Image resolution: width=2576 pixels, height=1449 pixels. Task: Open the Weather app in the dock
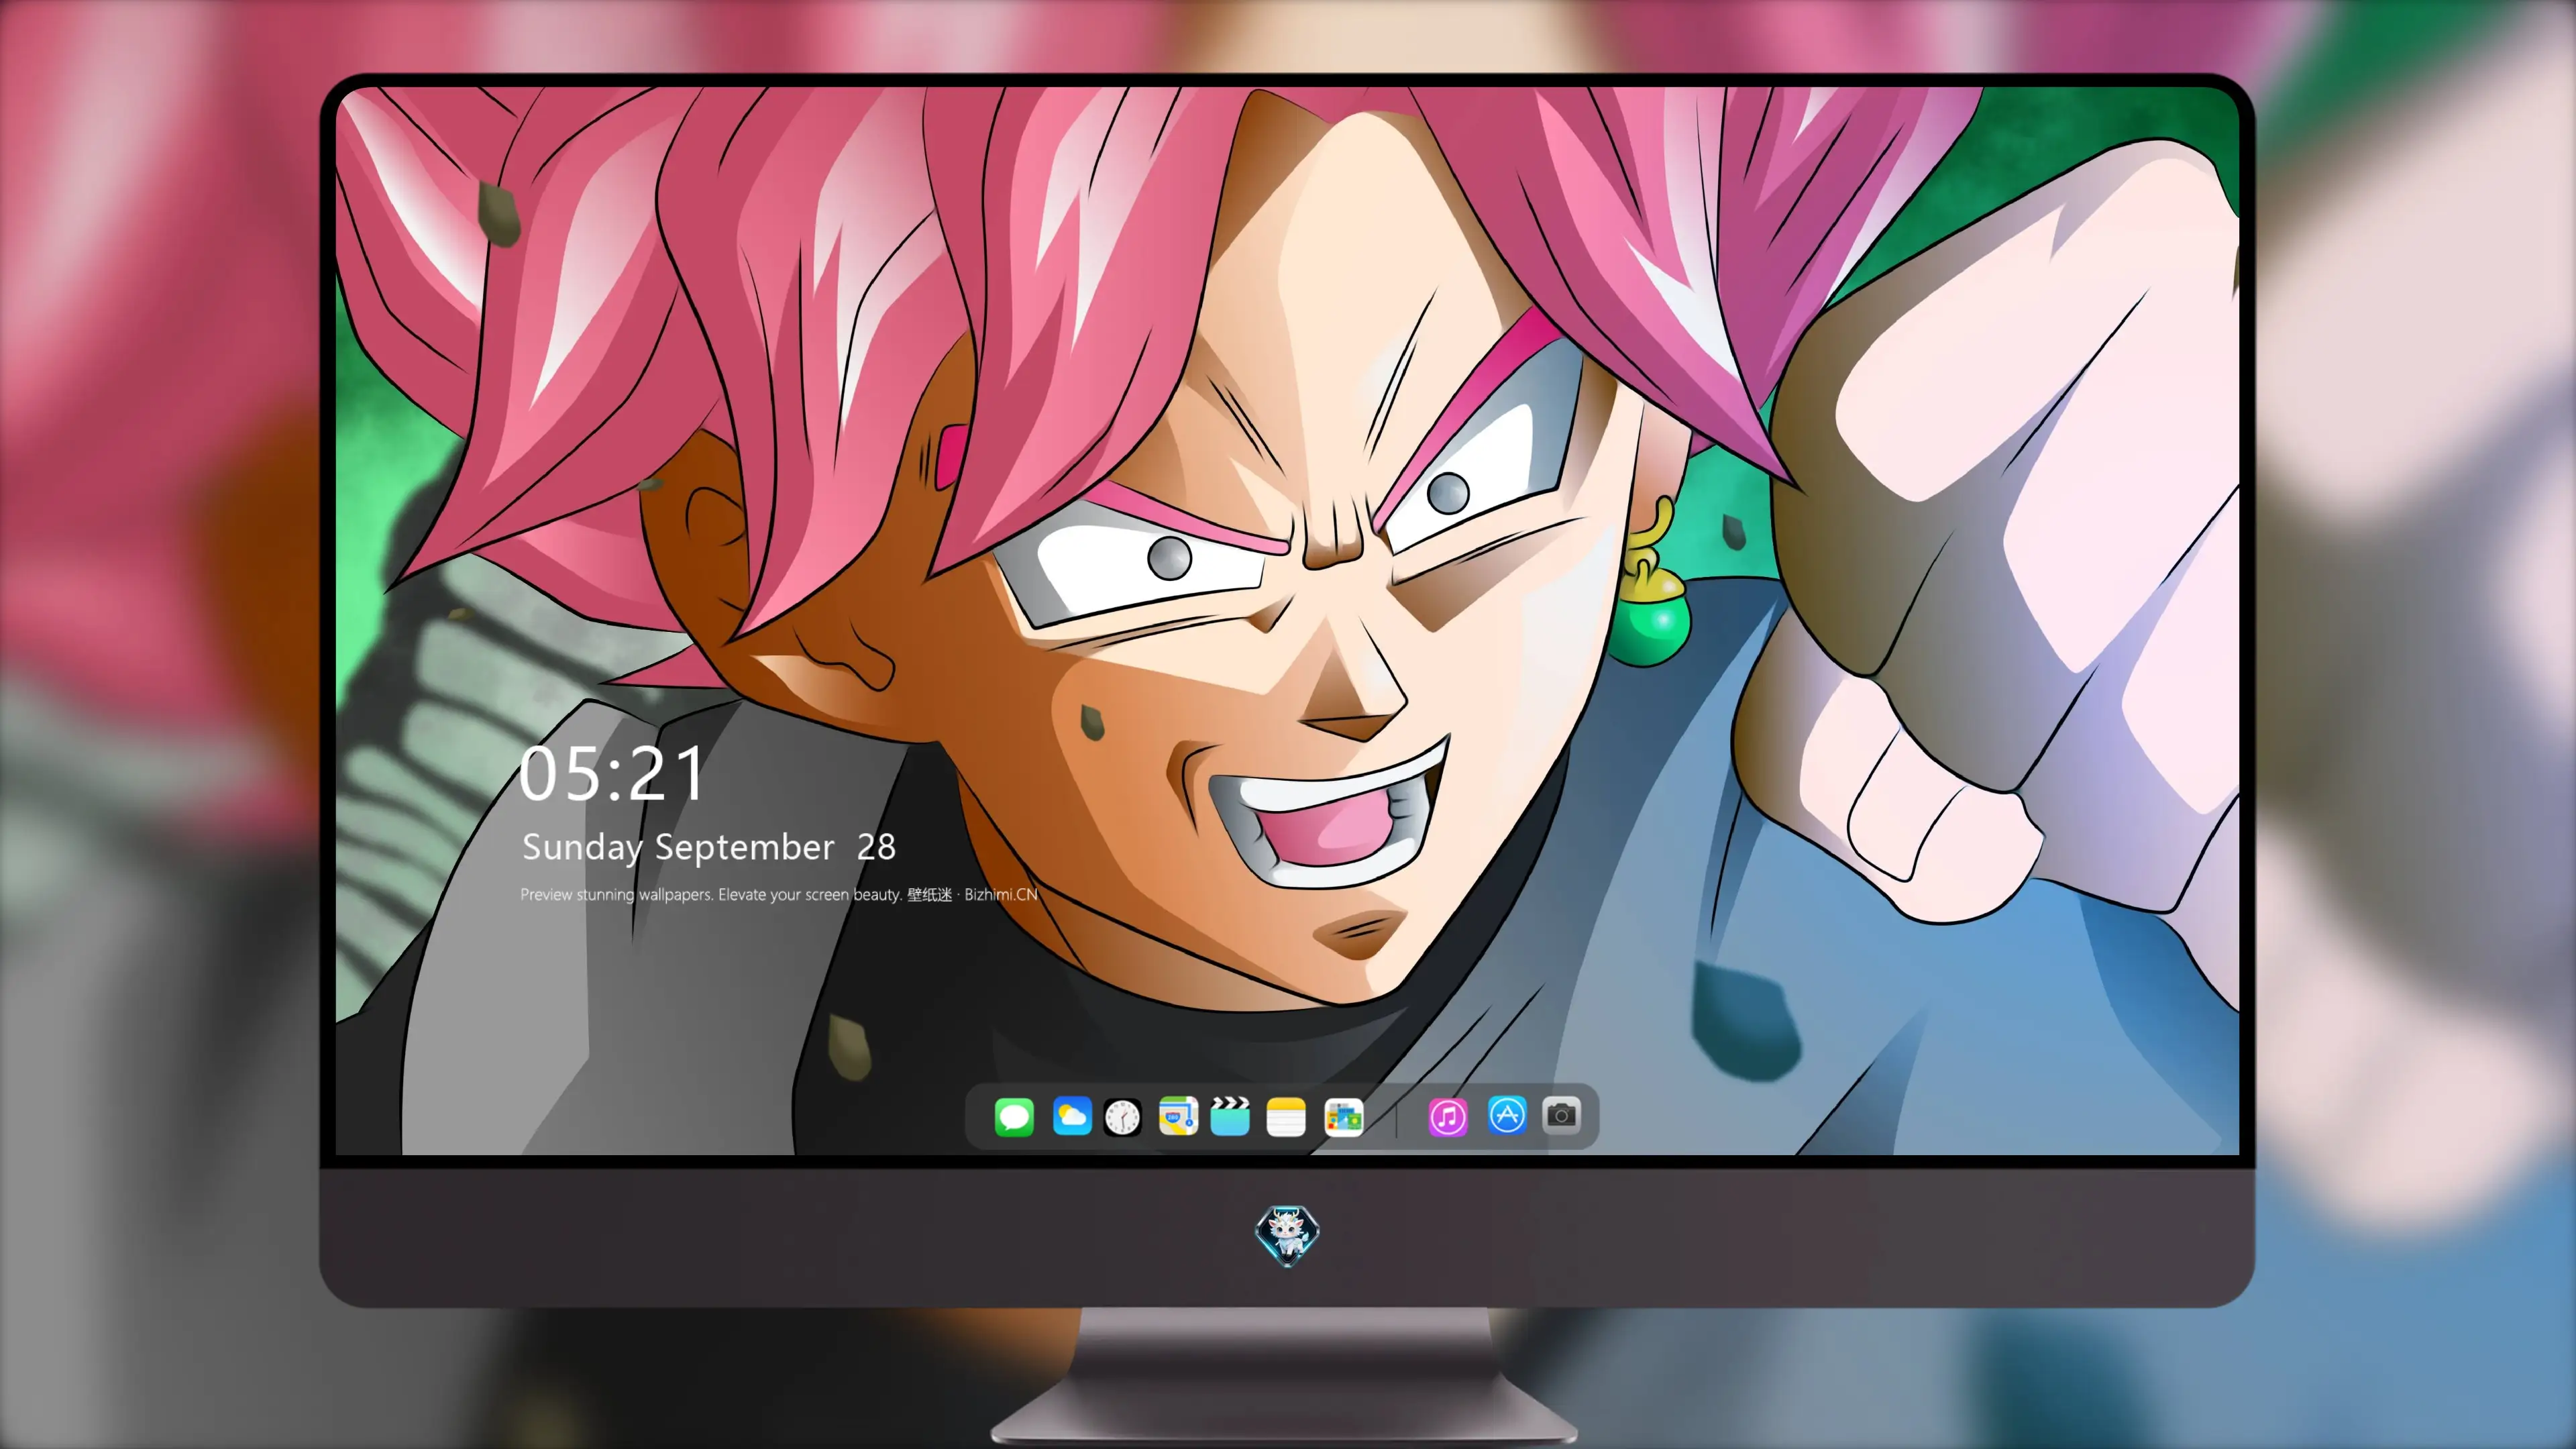[x=1072, y=1116]
